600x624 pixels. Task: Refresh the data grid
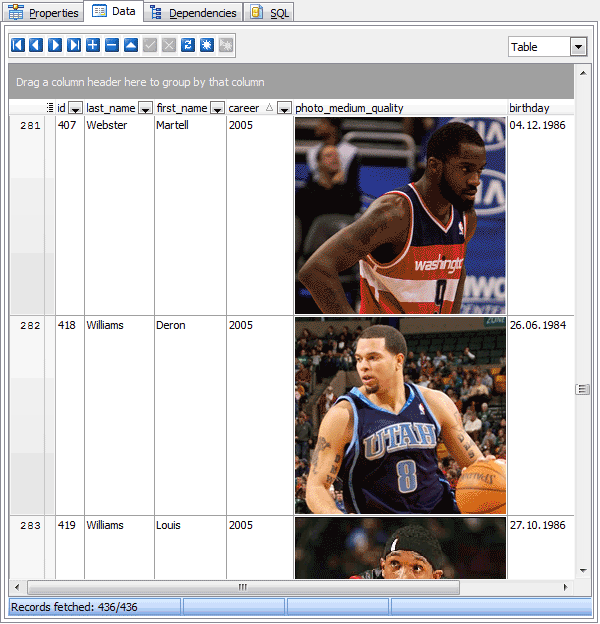[188, 46]
